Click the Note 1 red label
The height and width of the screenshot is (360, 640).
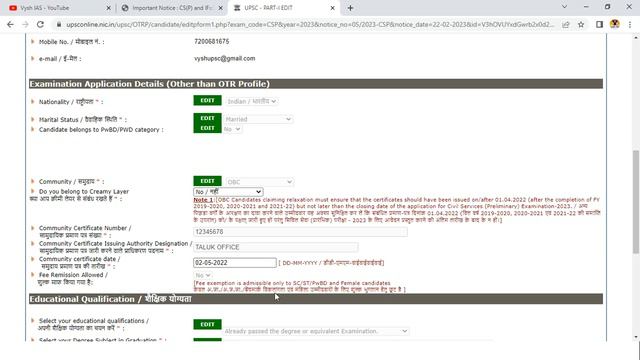(x=203, y=200)
